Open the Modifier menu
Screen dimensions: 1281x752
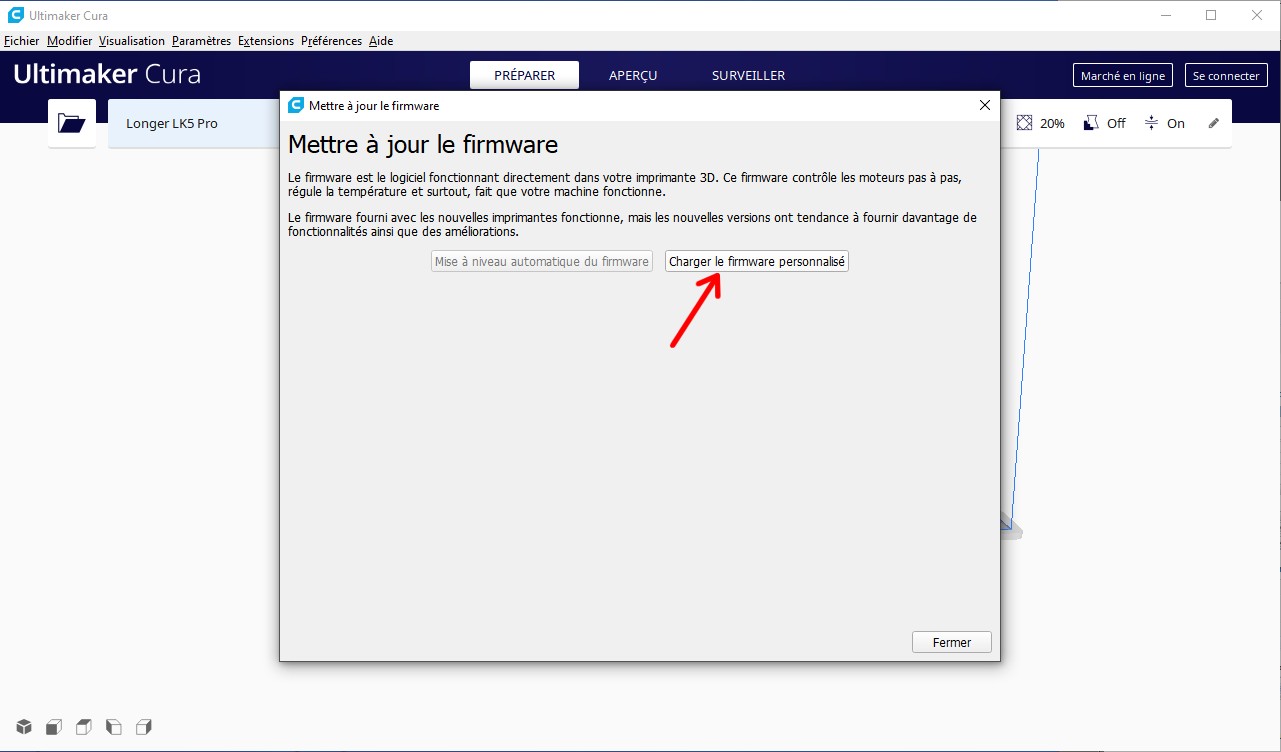[x=69, y=41]
